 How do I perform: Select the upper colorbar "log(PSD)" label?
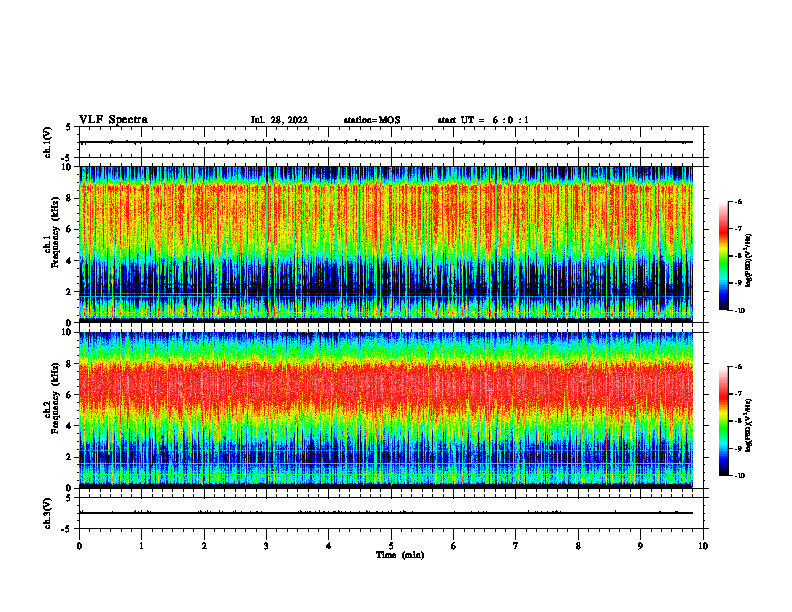[749, 260]
